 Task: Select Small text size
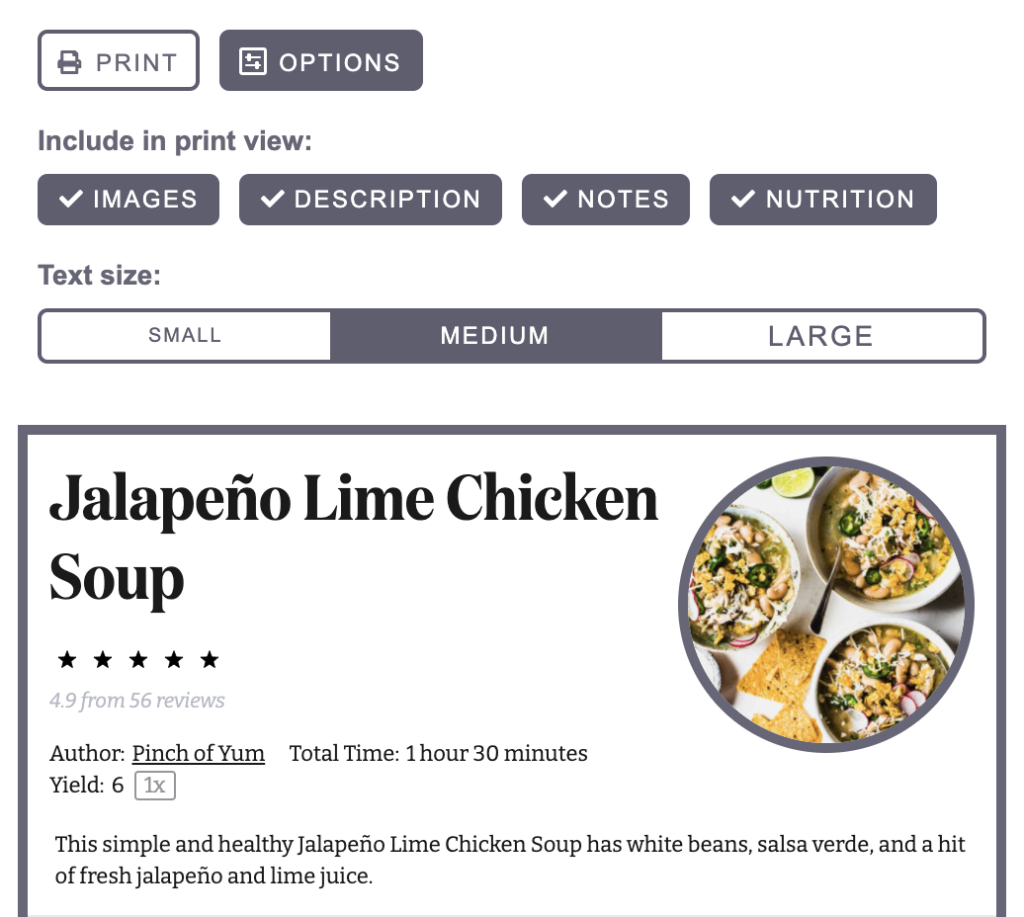pos(185,336)
